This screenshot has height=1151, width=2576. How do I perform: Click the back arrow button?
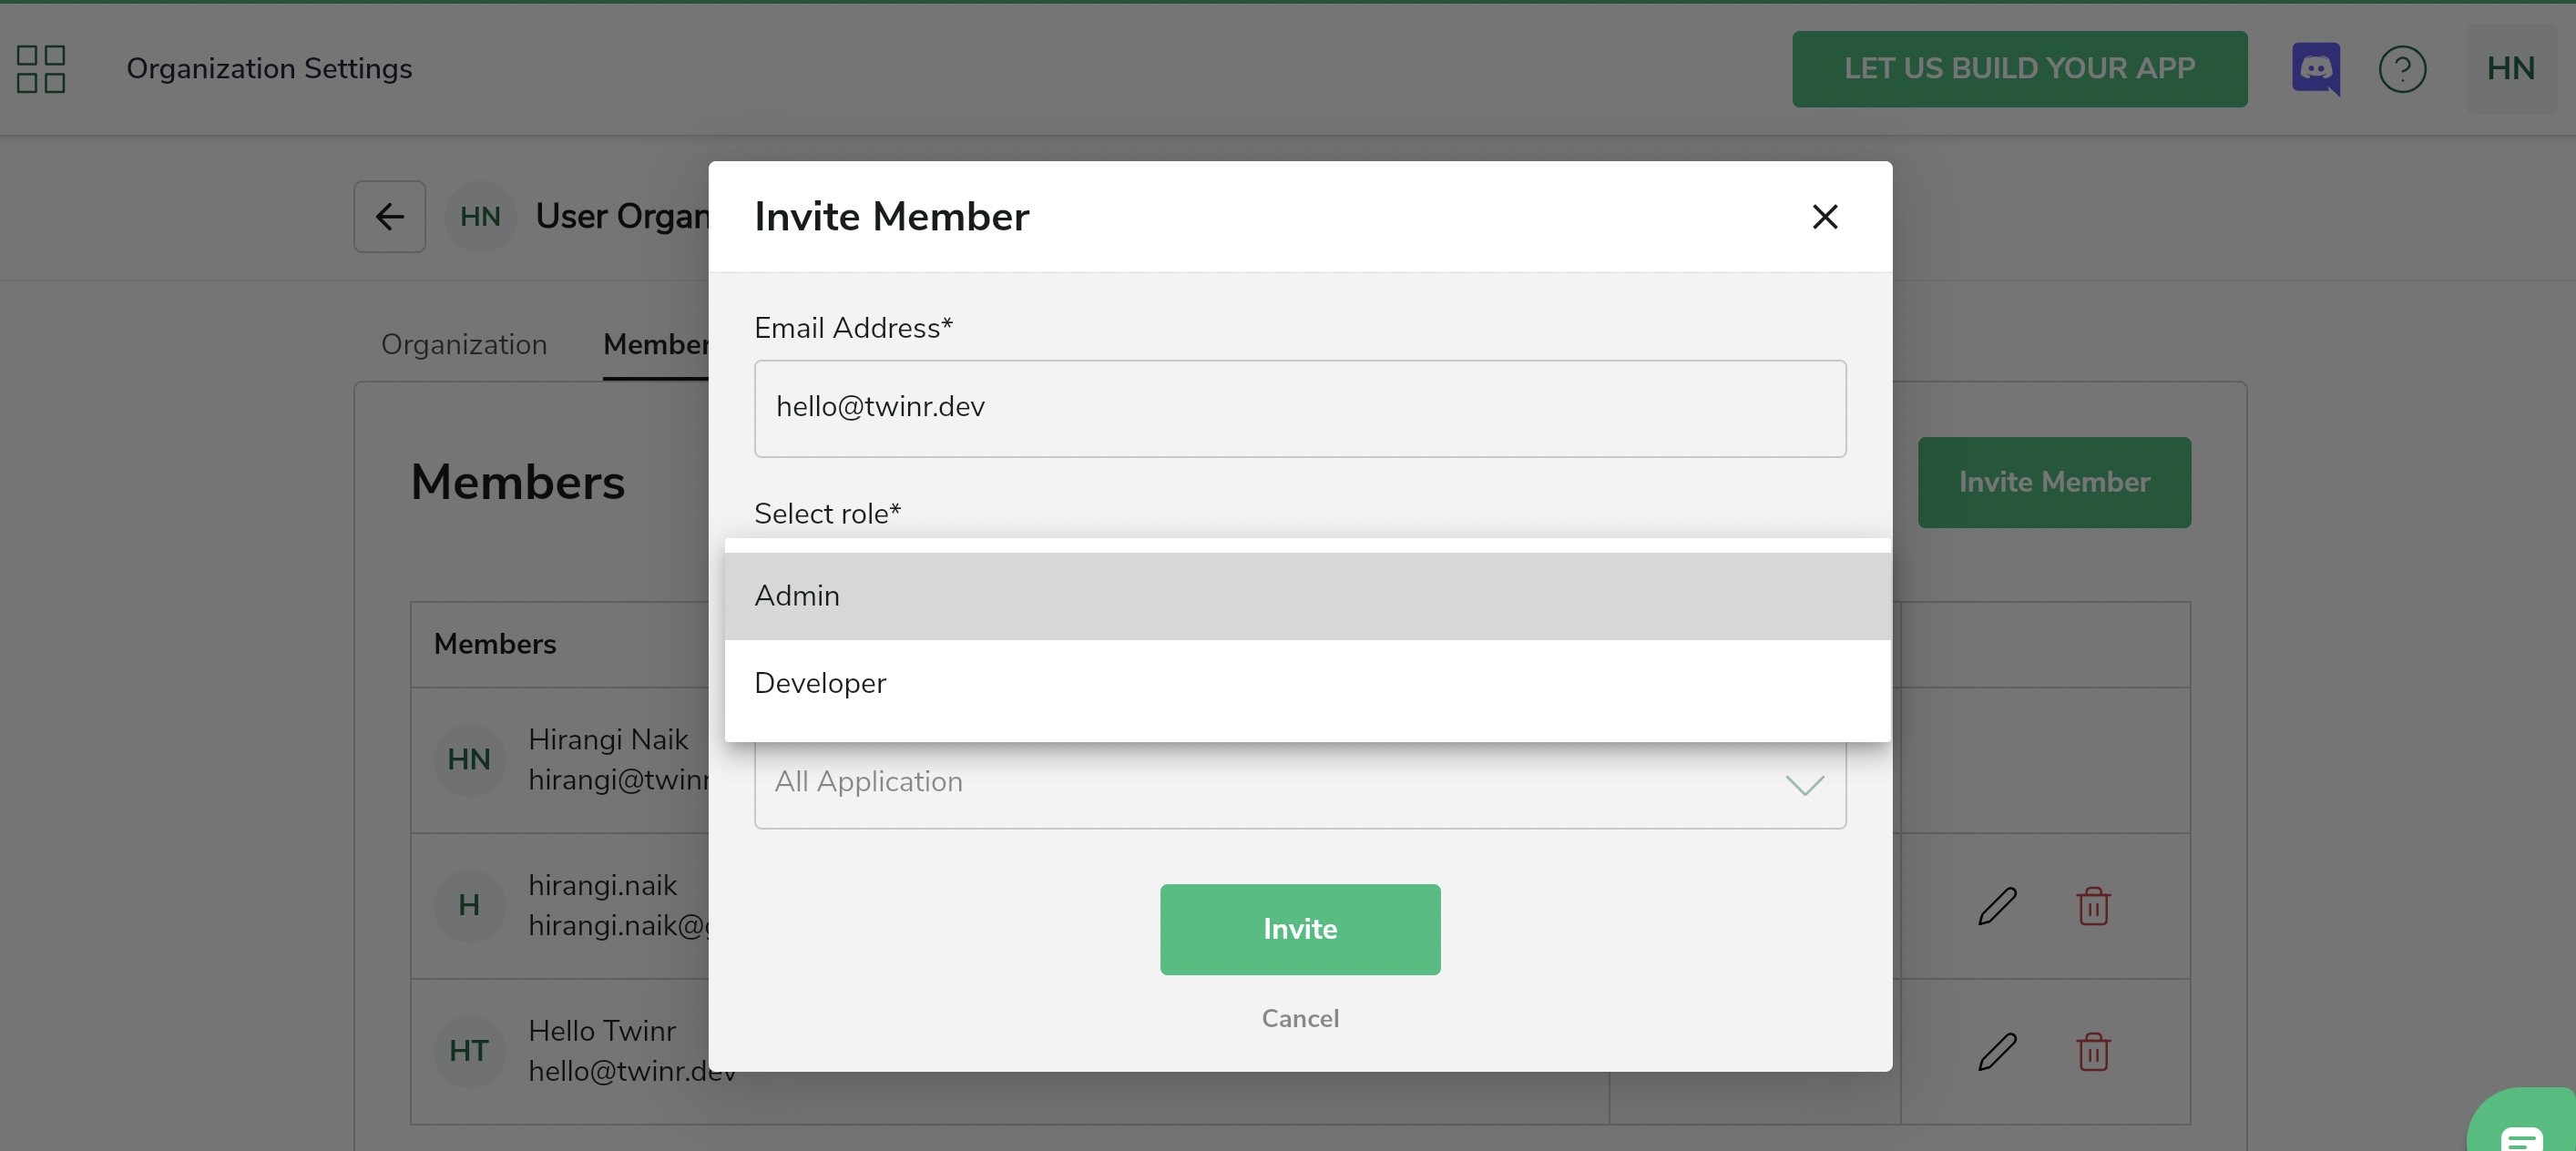pos(389,217)
